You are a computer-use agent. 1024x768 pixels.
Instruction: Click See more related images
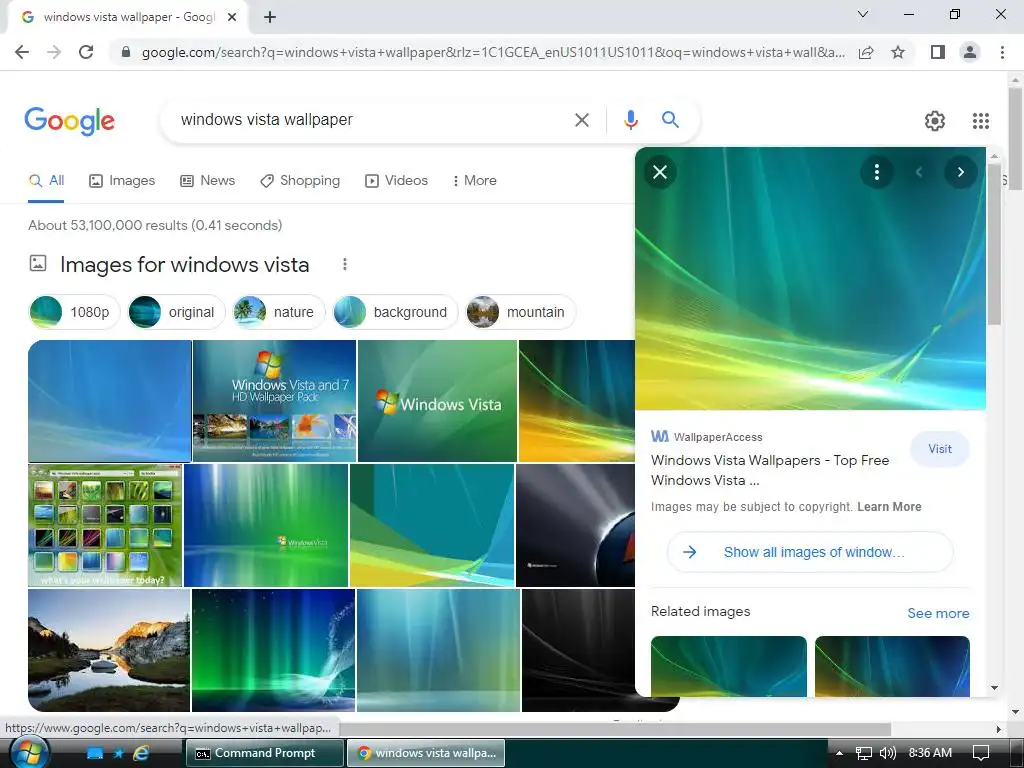pyautogui.click(x=938, y=613)
